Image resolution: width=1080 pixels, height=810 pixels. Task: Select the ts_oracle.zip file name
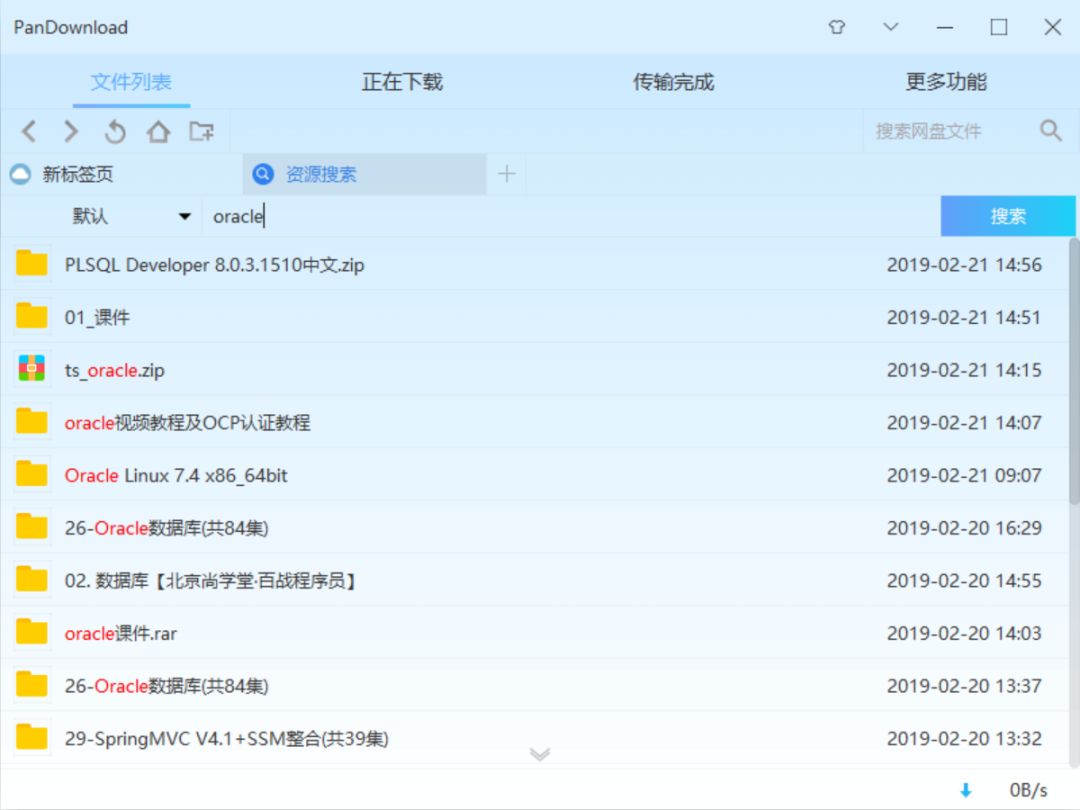[x=114, y=371]
